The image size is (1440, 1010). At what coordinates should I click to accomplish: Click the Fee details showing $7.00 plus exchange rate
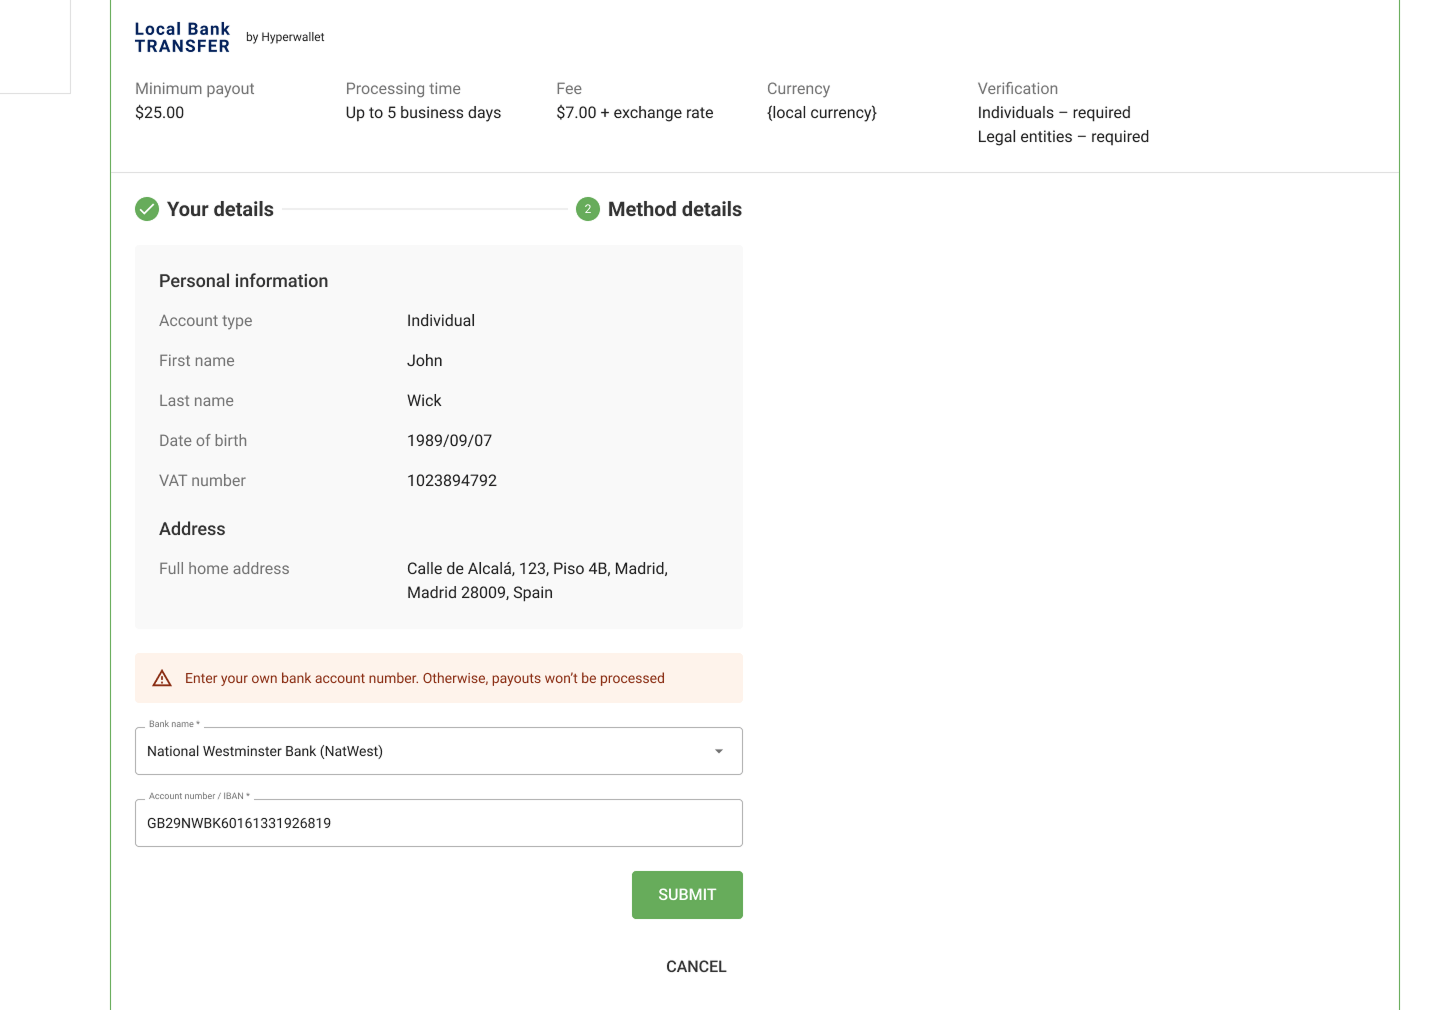click(634, 112)
